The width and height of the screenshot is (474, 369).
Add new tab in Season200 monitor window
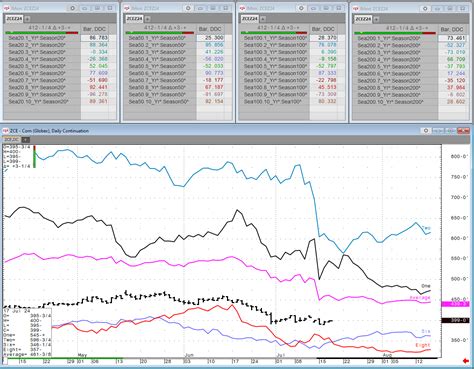(x=376, y=19)
